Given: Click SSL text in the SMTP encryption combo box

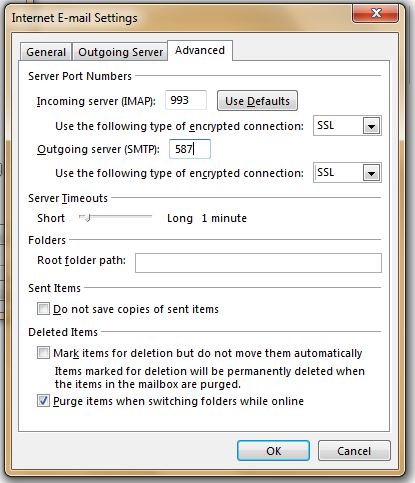Looking at the screenshot, I should (326, 172).
